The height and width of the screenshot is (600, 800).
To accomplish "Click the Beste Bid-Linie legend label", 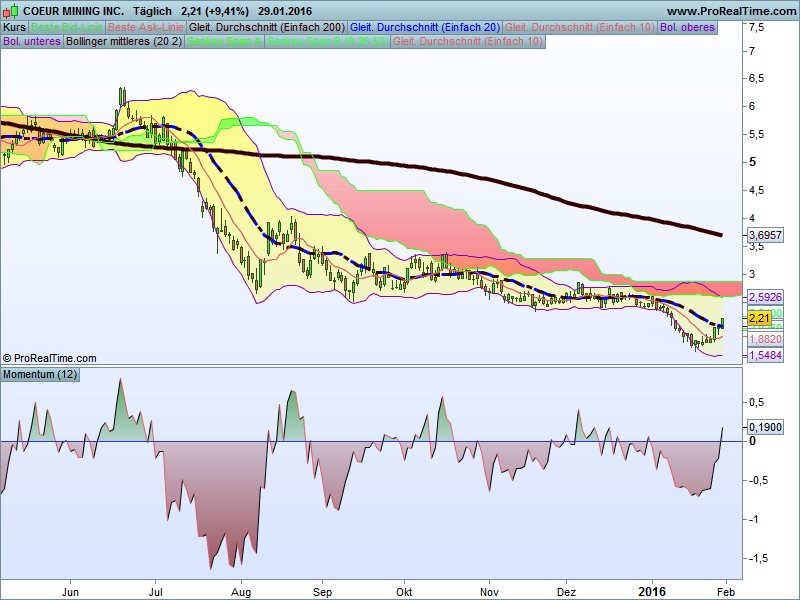I will click(67, 28).
